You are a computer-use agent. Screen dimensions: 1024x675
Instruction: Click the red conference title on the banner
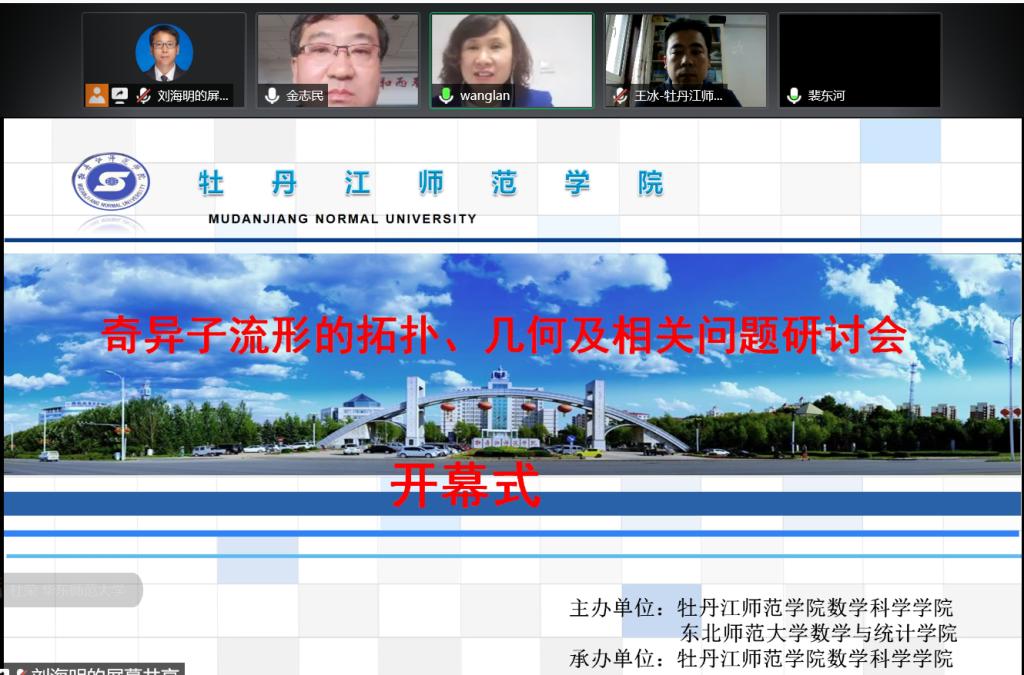click(504, 336)
